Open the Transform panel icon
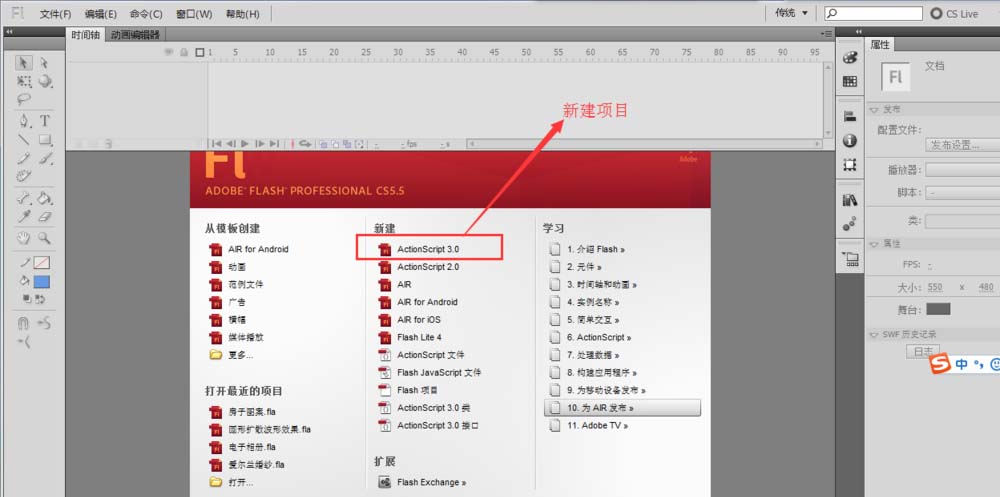Image resolution: width=1000 pixels, height=497 pixels. point(849,165)
